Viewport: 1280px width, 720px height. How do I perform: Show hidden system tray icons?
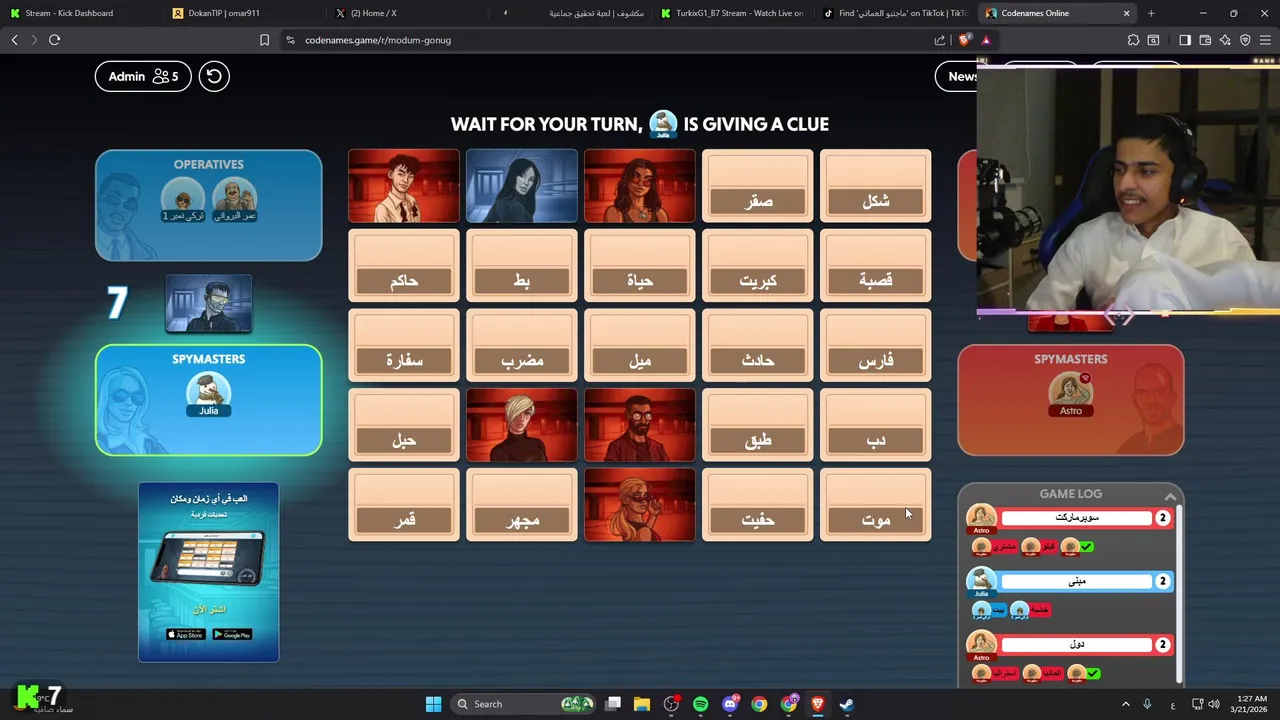1126,704
